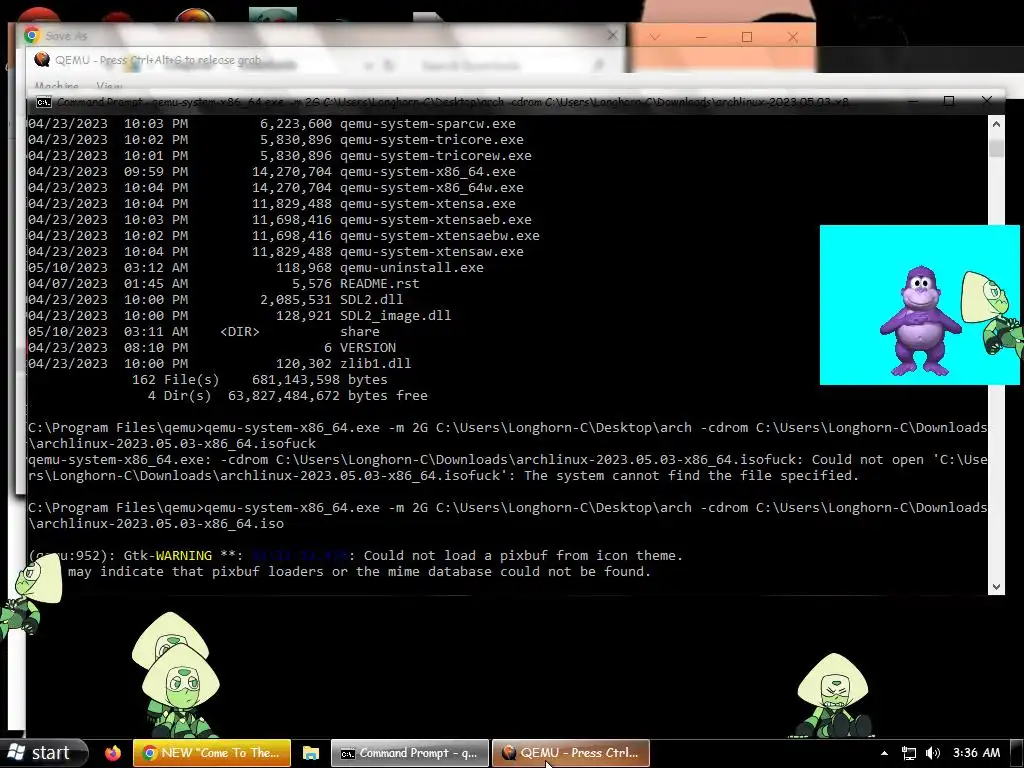Click the '63,827,484,672 bytes free' text

coord(328,396)
